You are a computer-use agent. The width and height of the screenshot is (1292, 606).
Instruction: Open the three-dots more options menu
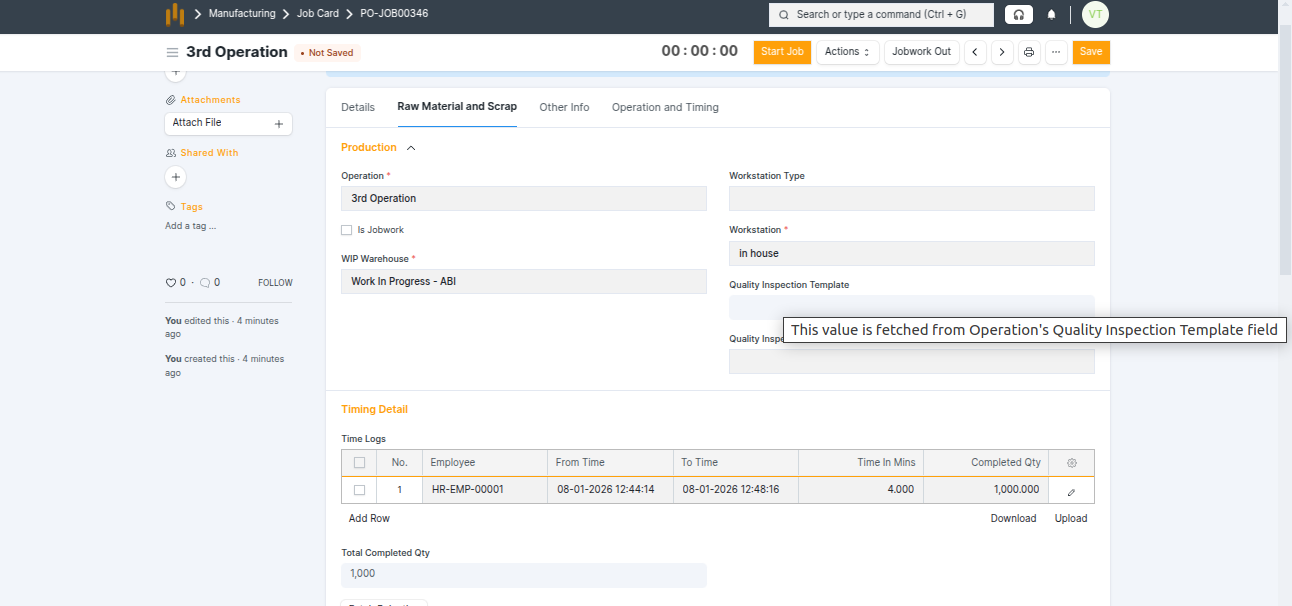coord(1056,52)
